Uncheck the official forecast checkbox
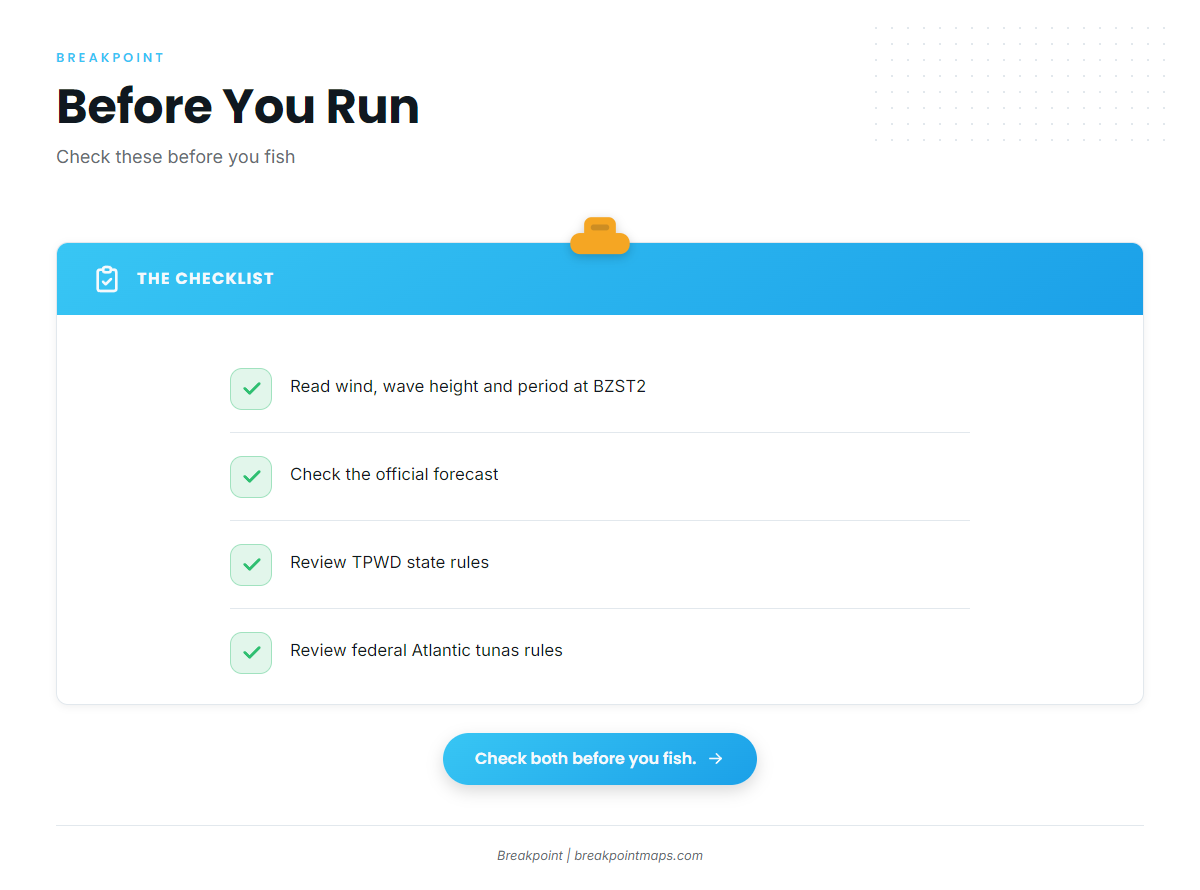This screenshot has height=890, width=1200. [251, 477]
